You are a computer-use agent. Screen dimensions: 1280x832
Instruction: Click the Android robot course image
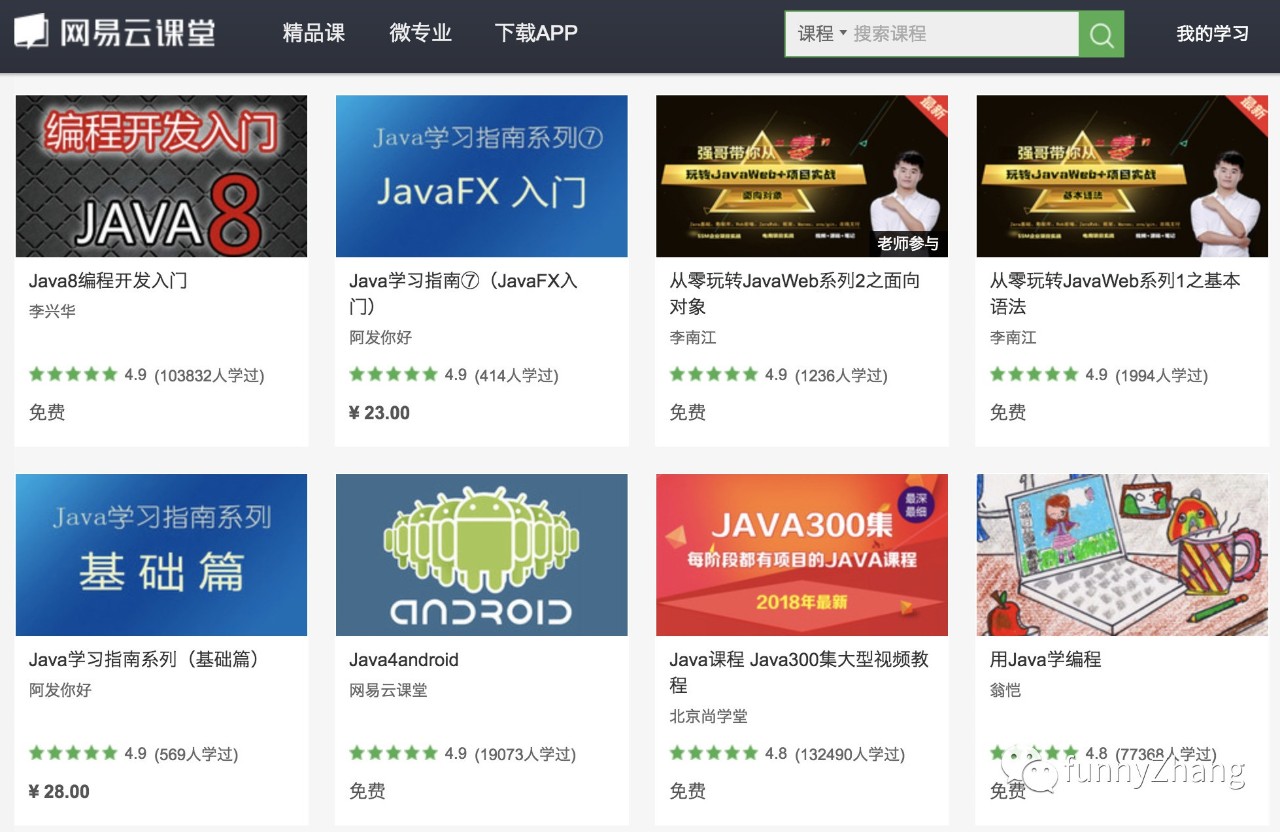[481, 555]
